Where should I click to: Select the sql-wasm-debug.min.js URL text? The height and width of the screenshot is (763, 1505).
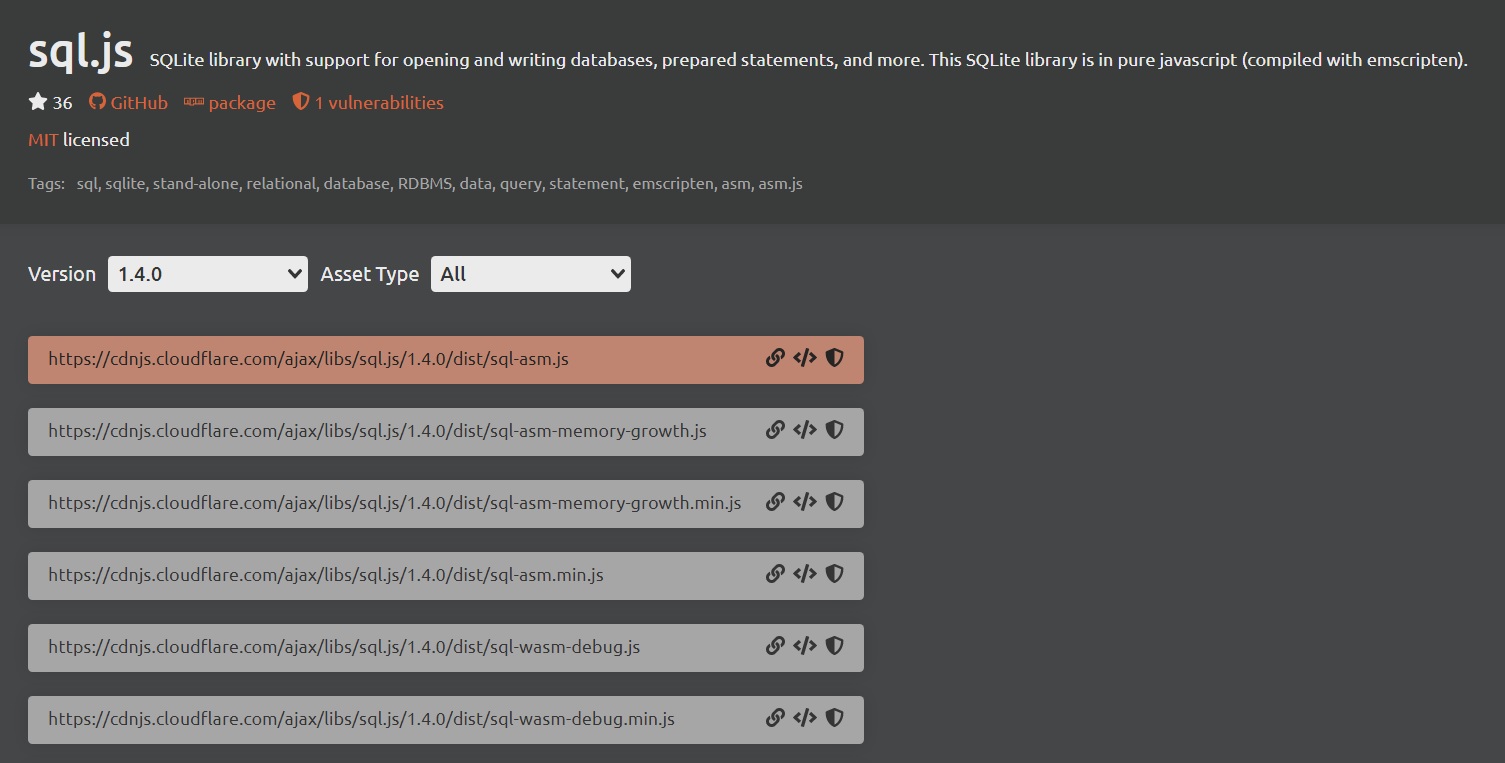pyautogui.click(x=361, y=718)
